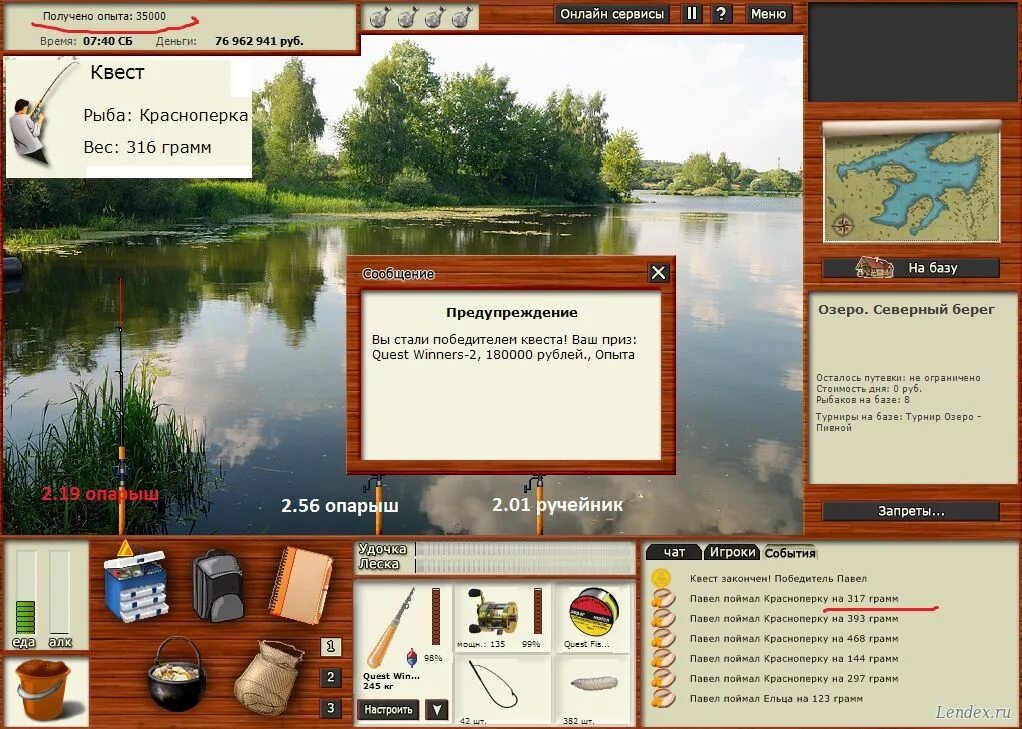Screen dimensions: 1022x729
Task: Select rod slot 1
Action: click(330, 646)
